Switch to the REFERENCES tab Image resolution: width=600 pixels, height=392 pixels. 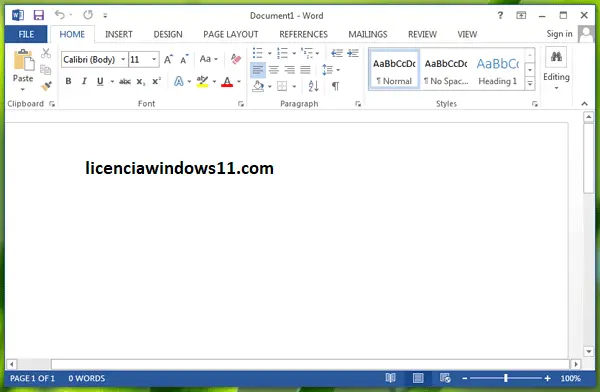[x=303, y=34]
